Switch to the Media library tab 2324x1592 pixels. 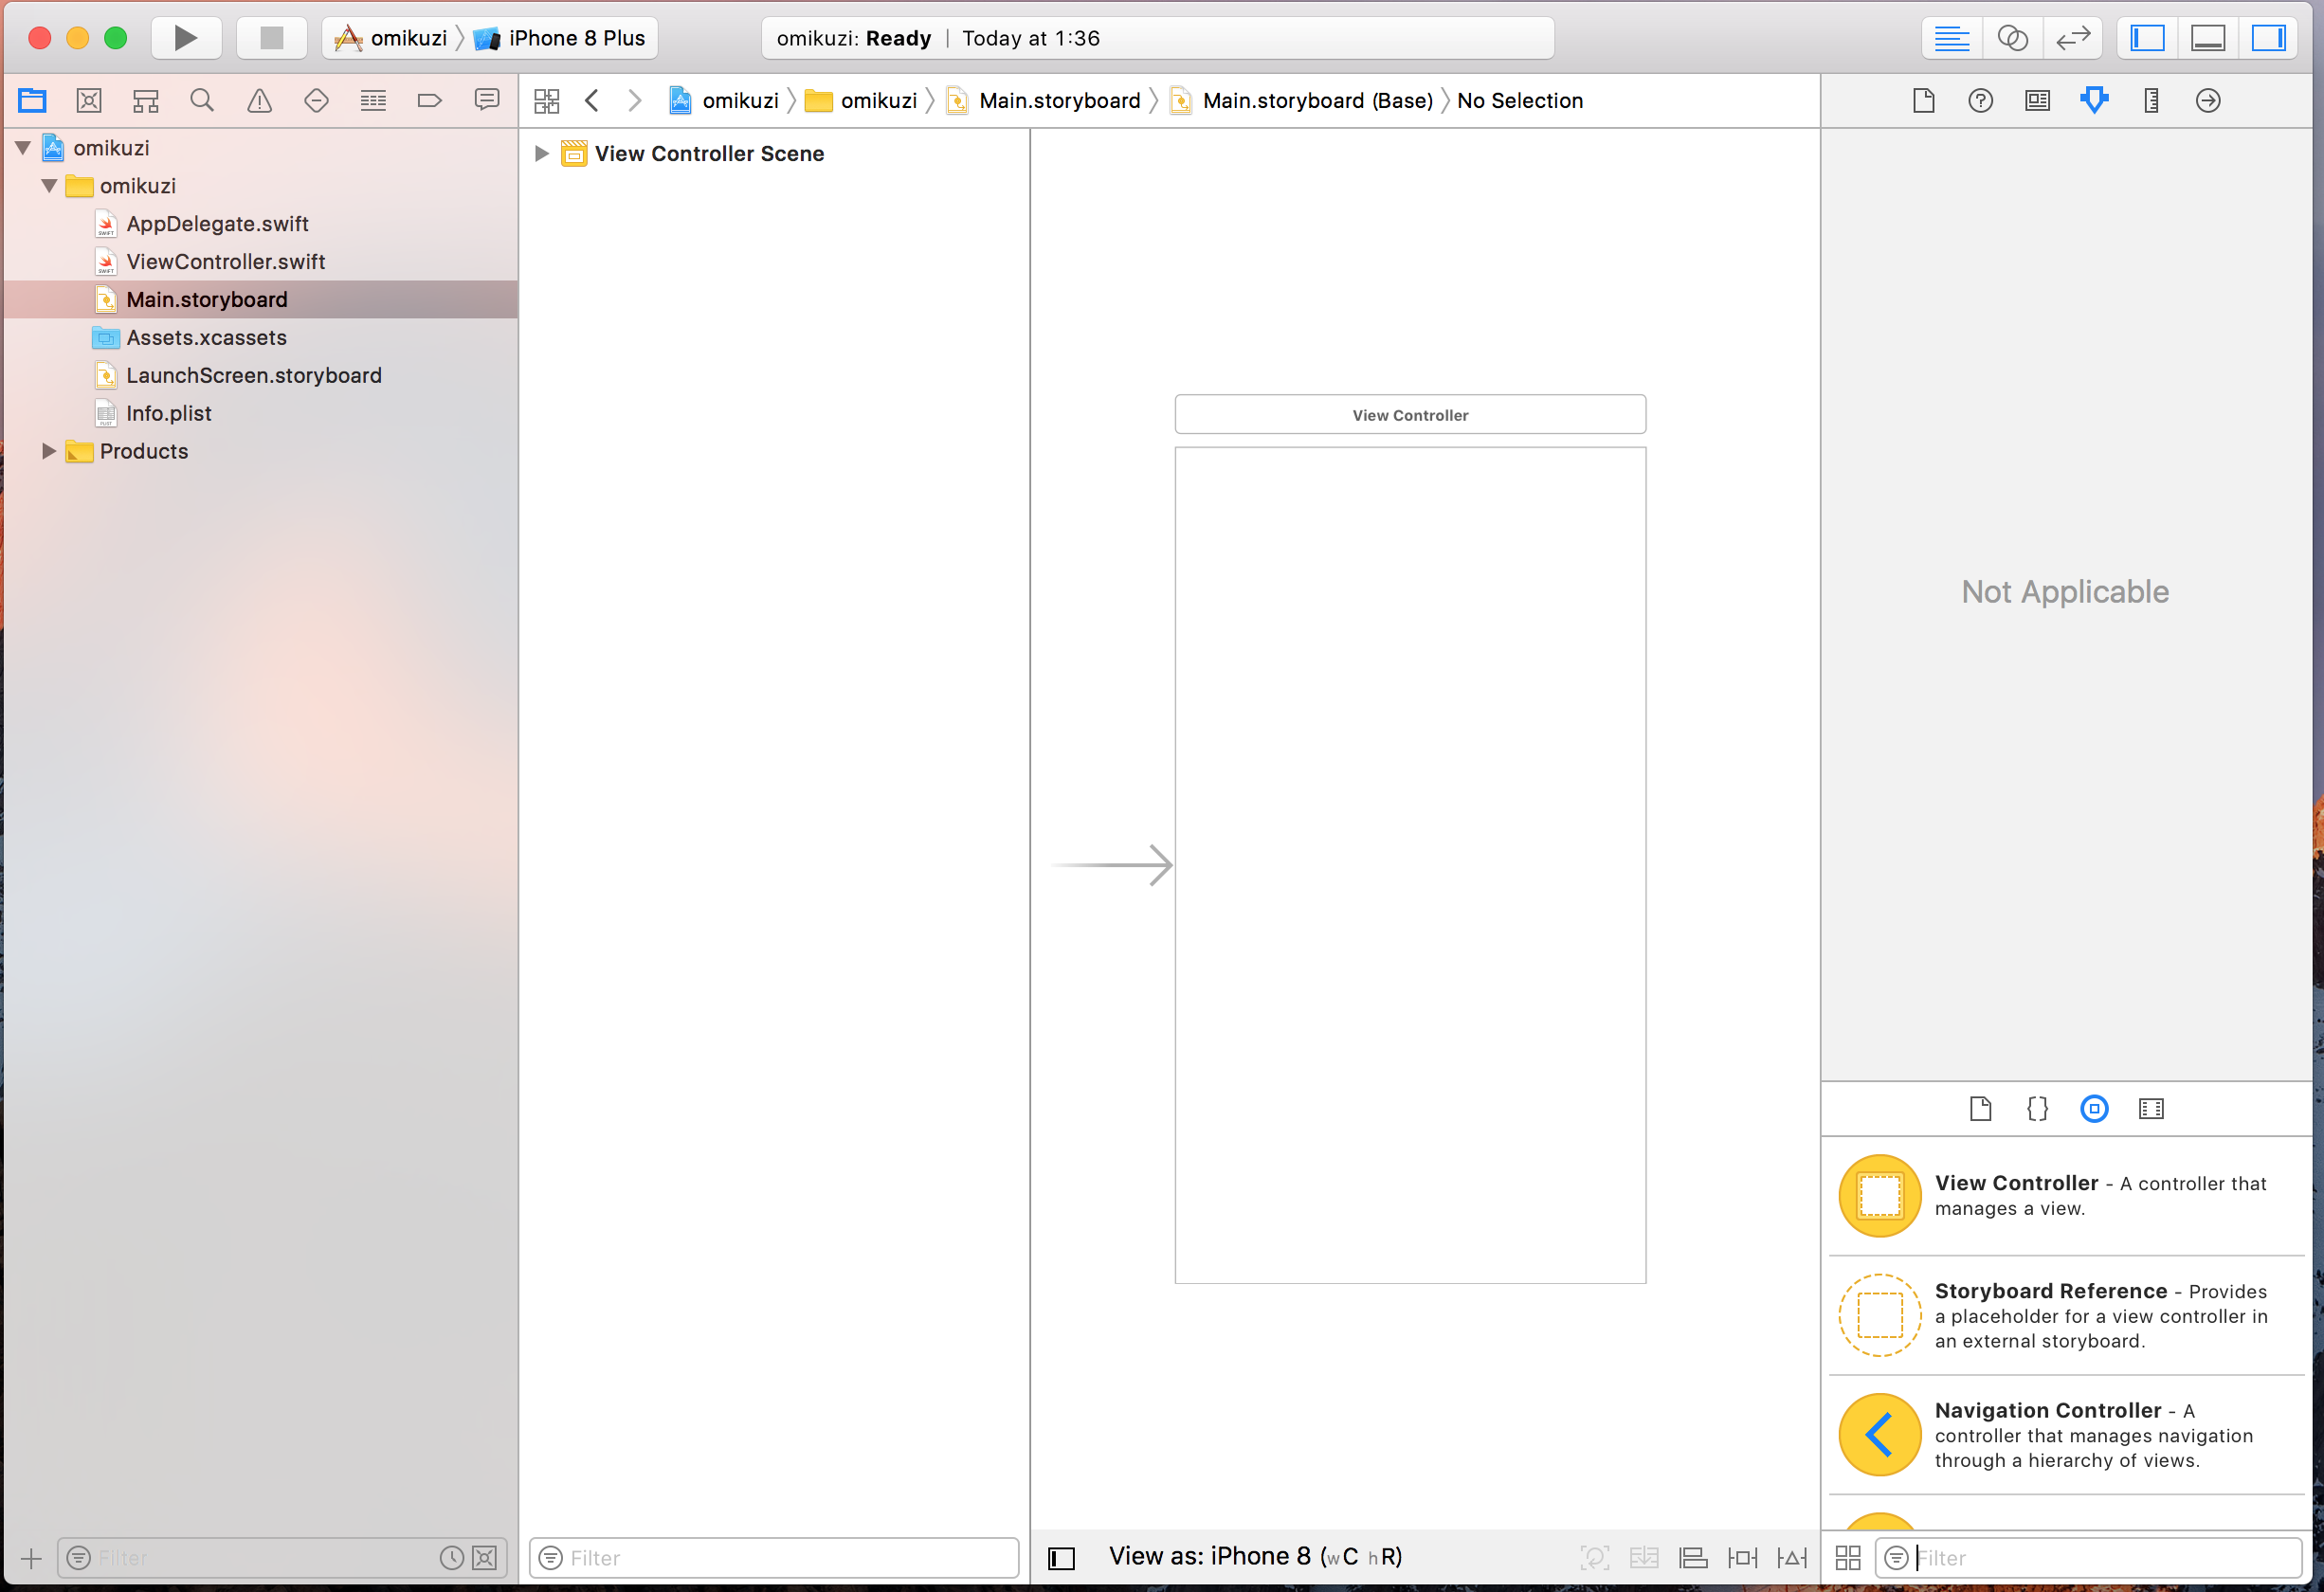2151,1108
